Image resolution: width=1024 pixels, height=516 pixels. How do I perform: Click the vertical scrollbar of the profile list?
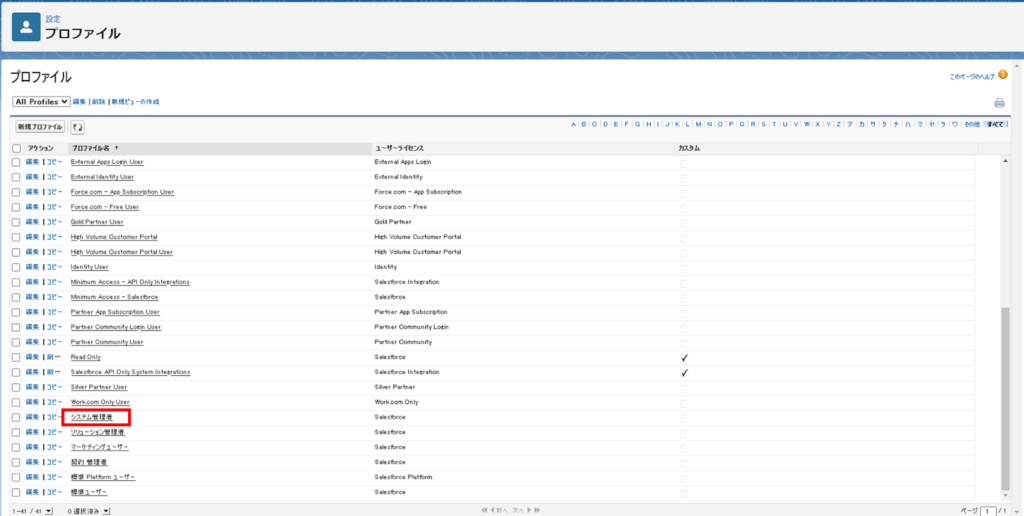pos(1005,400)
